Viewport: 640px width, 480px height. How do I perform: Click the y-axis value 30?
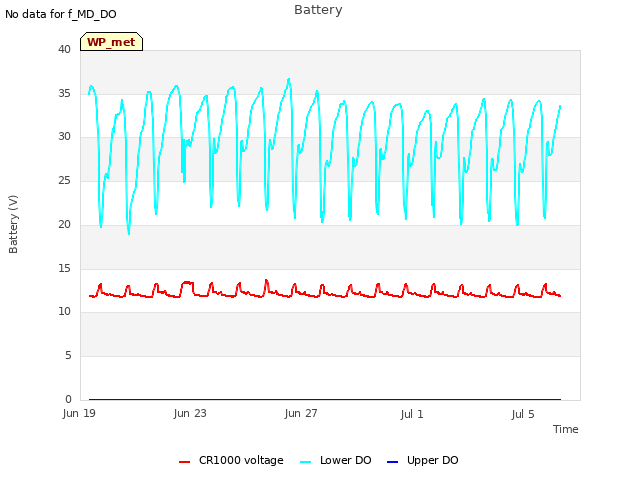click(64, 136)
